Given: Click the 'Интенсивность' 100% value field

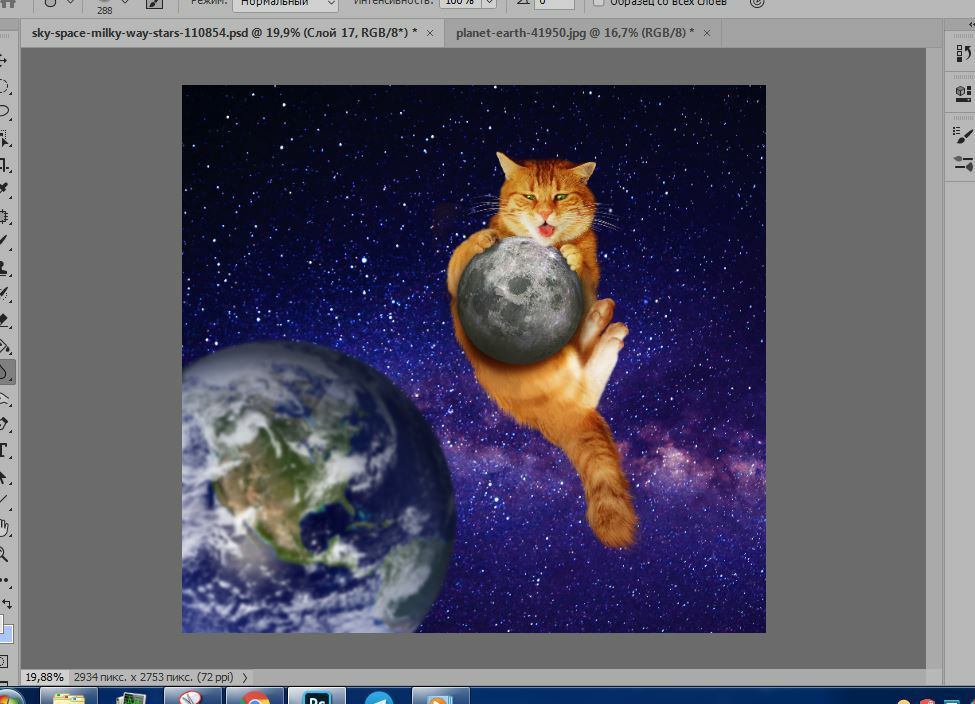Looking at the screenshot, I should [x=461, y=3].
